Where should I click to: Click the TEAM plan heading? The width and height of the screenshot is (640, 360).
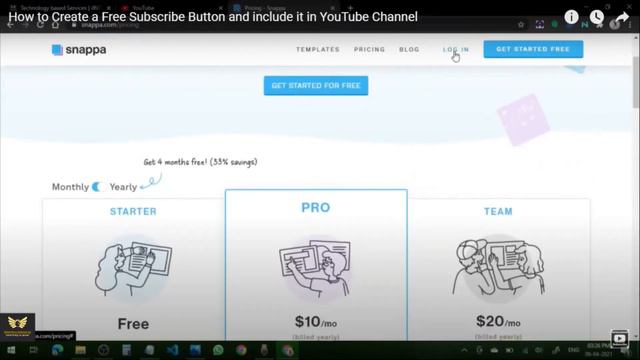click(x=498, y=211)
